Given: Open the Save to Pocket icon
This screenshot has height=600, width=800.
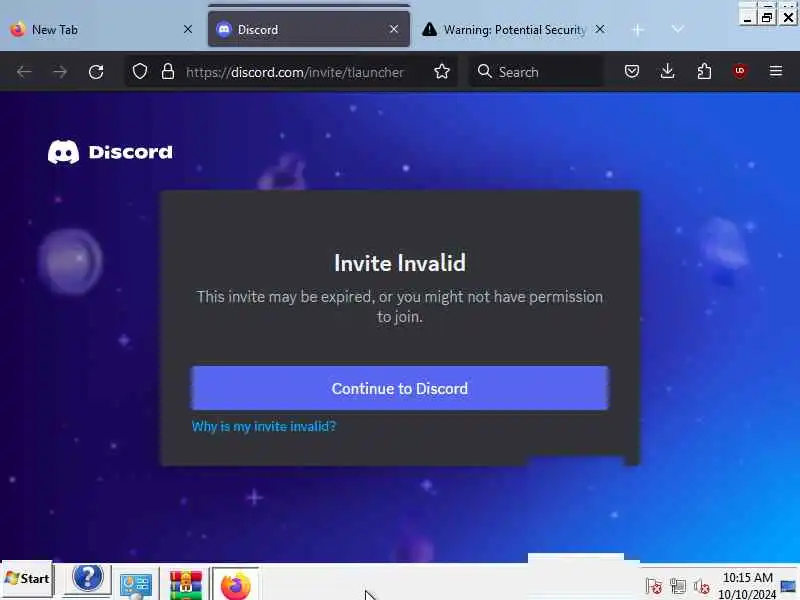Looking at the screenshot, I should point(632,71).
